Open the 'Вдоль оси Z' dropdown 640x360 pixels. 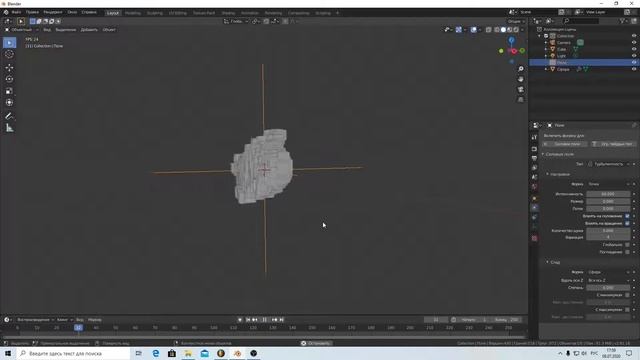pos(609,280)
